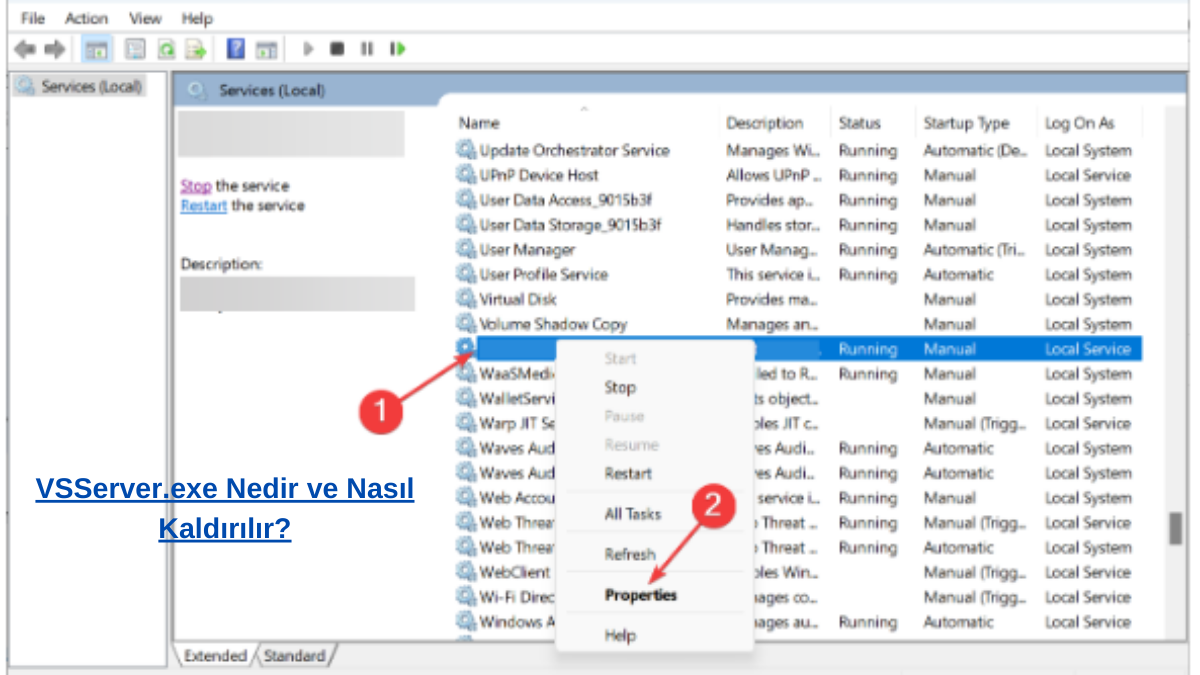
Task: Select Restart from the context menu
Action: [x=628, y=473]
